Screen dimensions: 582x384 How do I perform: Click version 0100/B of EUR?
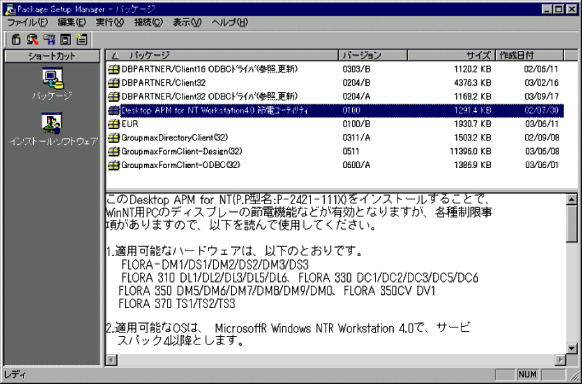pos(356,124)
